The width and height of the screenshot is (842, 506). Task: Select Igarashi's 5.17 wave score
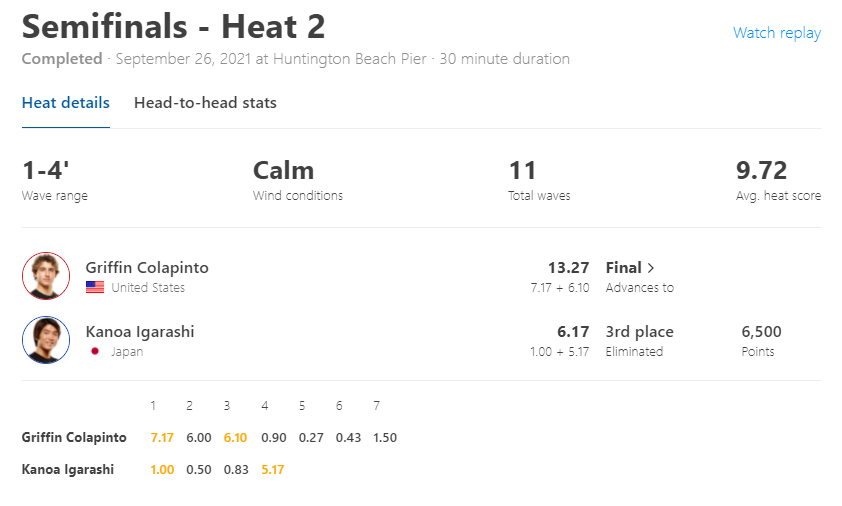[x=272, y=469]
